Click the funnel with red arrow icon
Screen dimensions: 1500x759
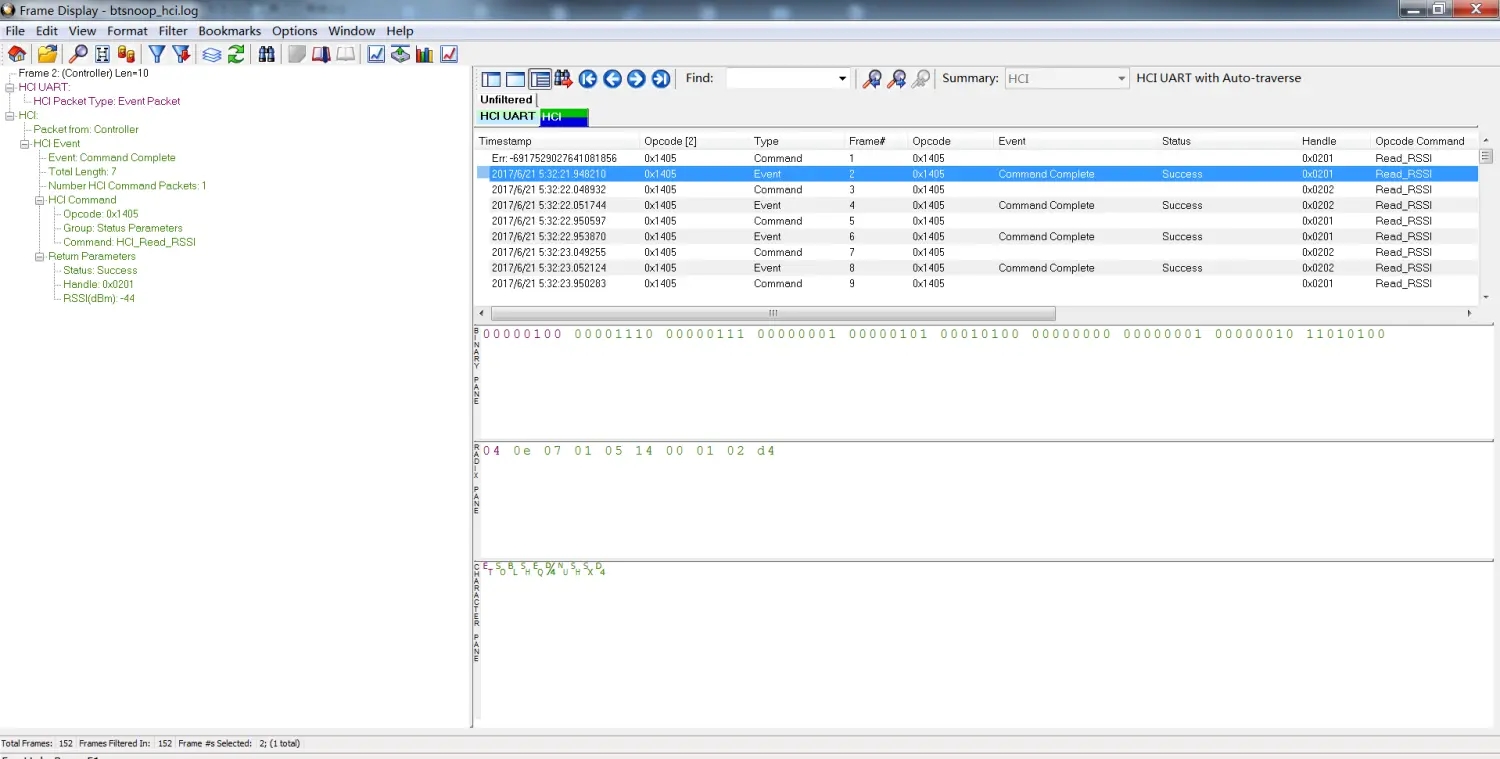181,54
